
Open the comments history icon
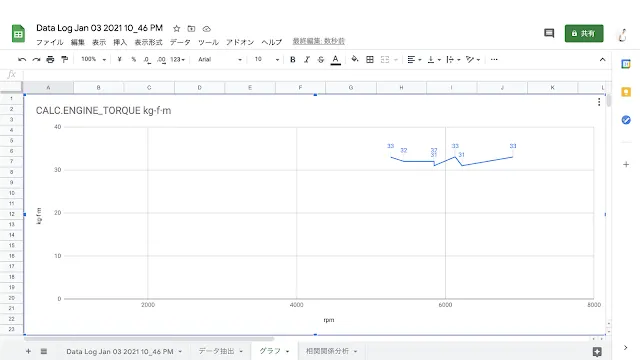coord(549,33)
